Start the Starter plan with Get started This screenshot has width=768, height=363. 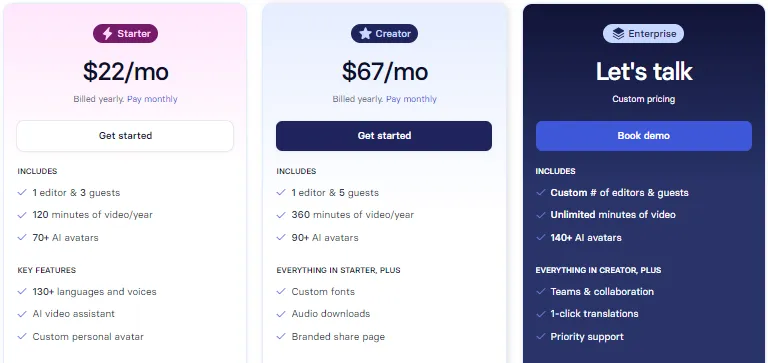[x=125, y=136]
